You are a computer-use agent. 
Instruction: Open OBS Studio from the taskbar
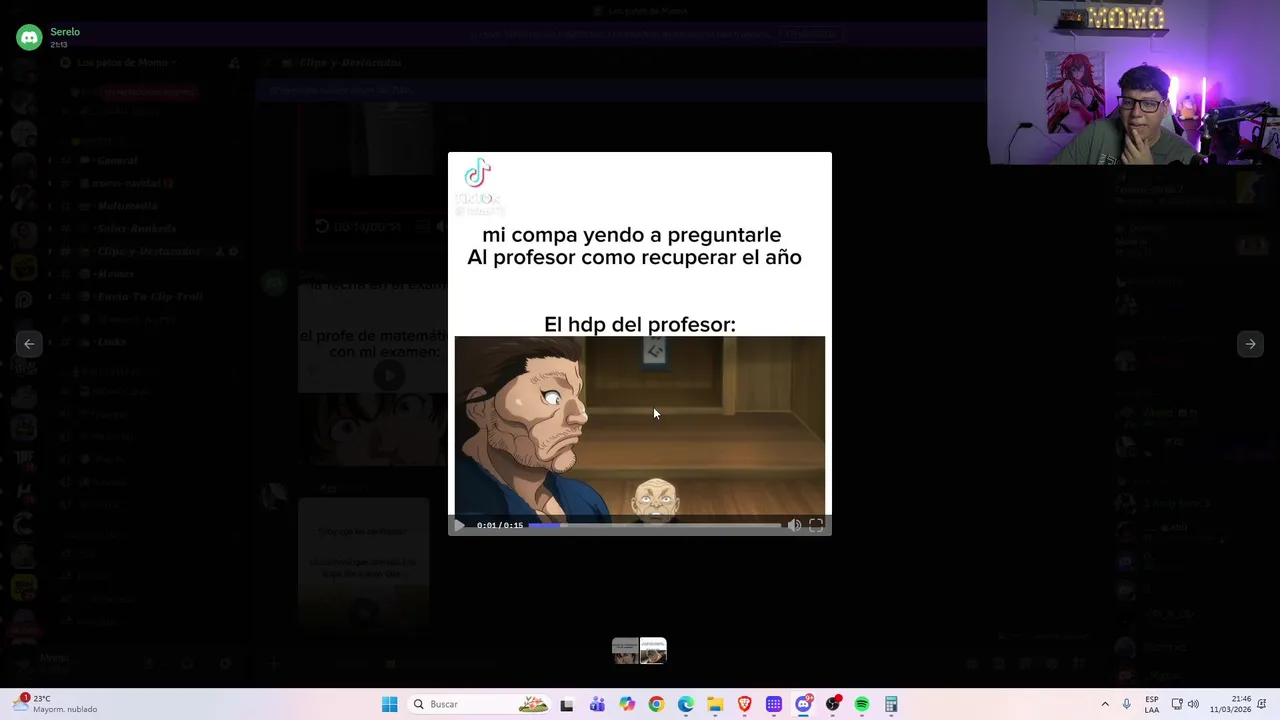tap(833, 704)
